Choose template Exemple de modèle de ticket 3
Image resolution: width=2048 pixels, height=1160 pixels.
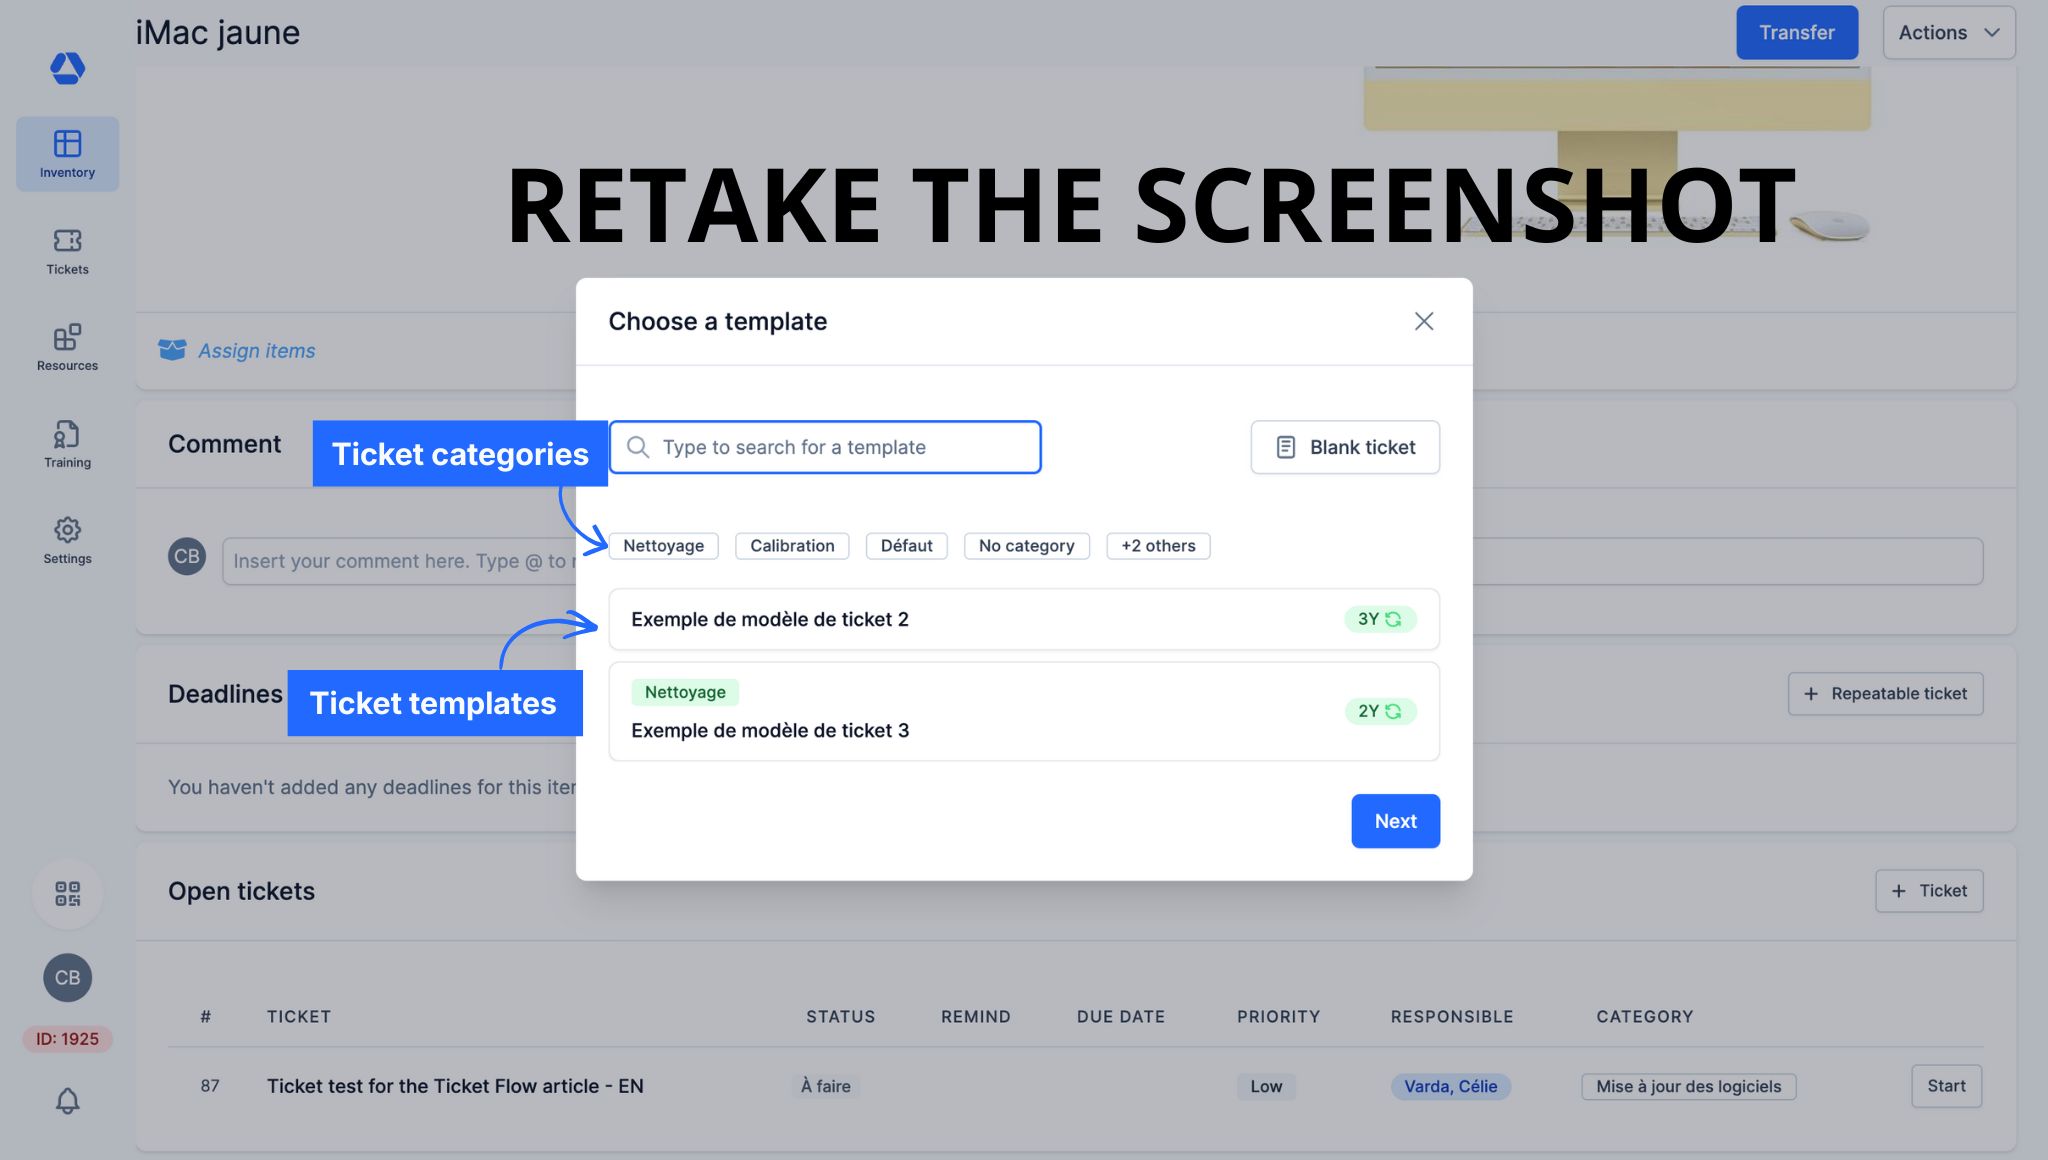click(x=1023, y=712)
